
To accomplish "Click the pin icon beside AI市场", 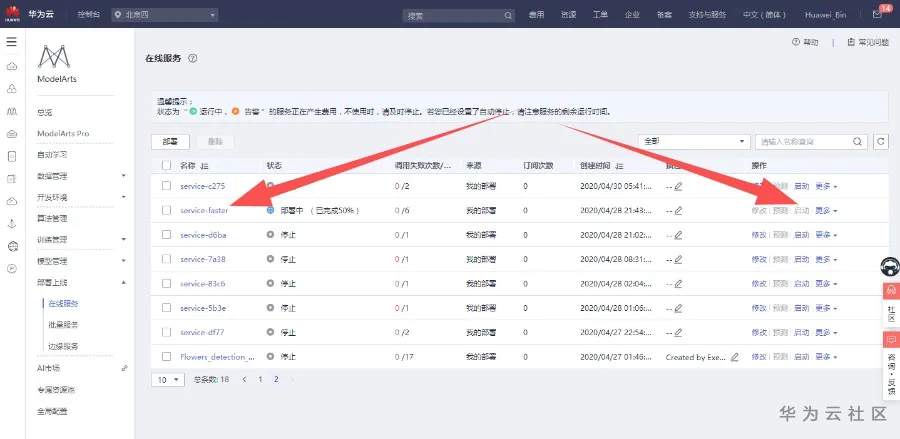I will 125,368.
